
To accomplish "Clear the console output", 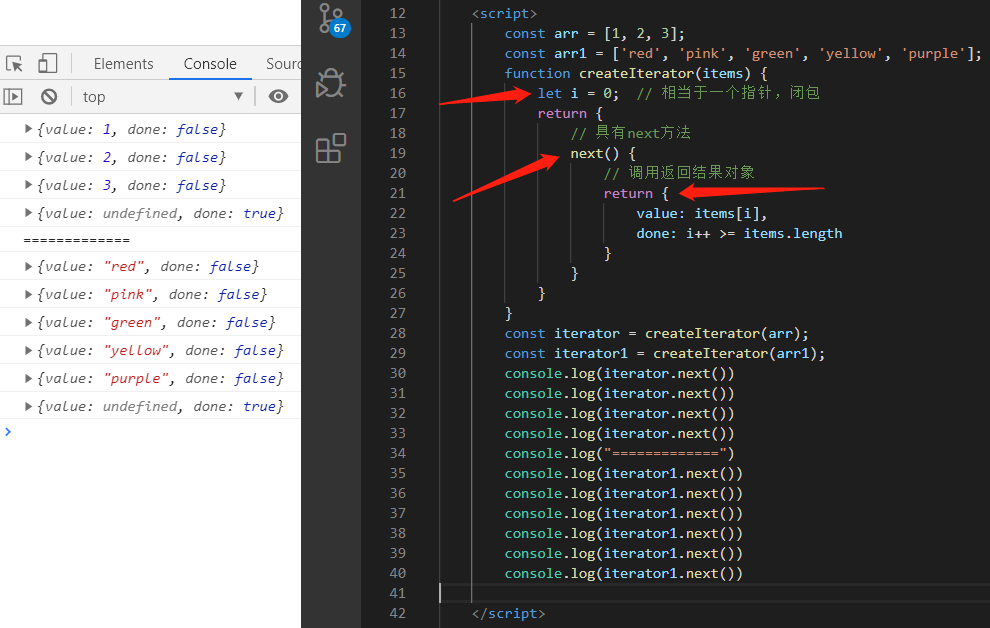I will click(x=49, y=97).
